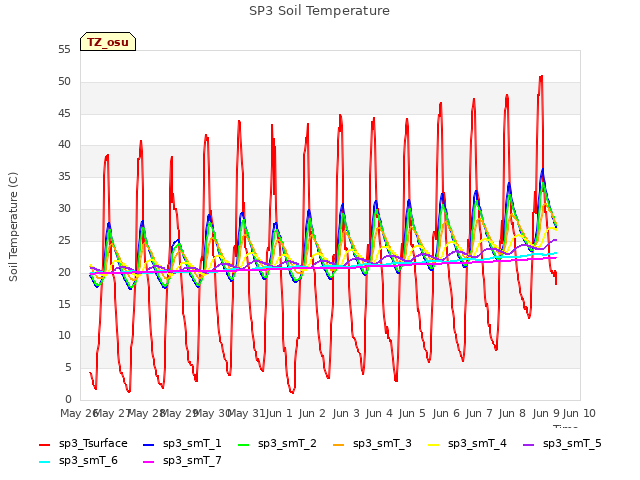
Task: Click the 30 y-axis tick label
Action: coord(64,209)
